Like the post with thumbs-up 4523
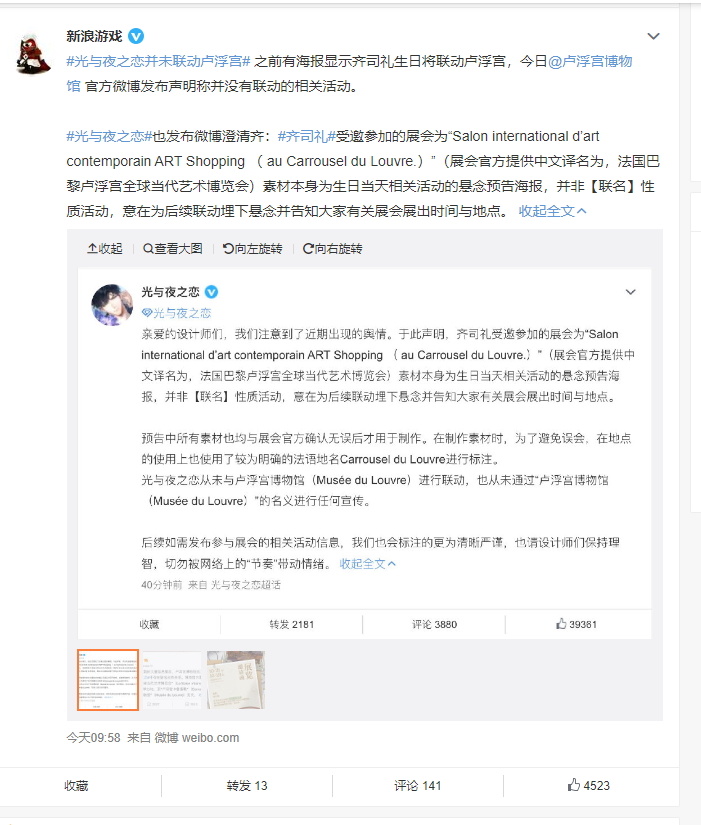Image resolution: width=701 pixels, height=825 pixels. point(588,786)
